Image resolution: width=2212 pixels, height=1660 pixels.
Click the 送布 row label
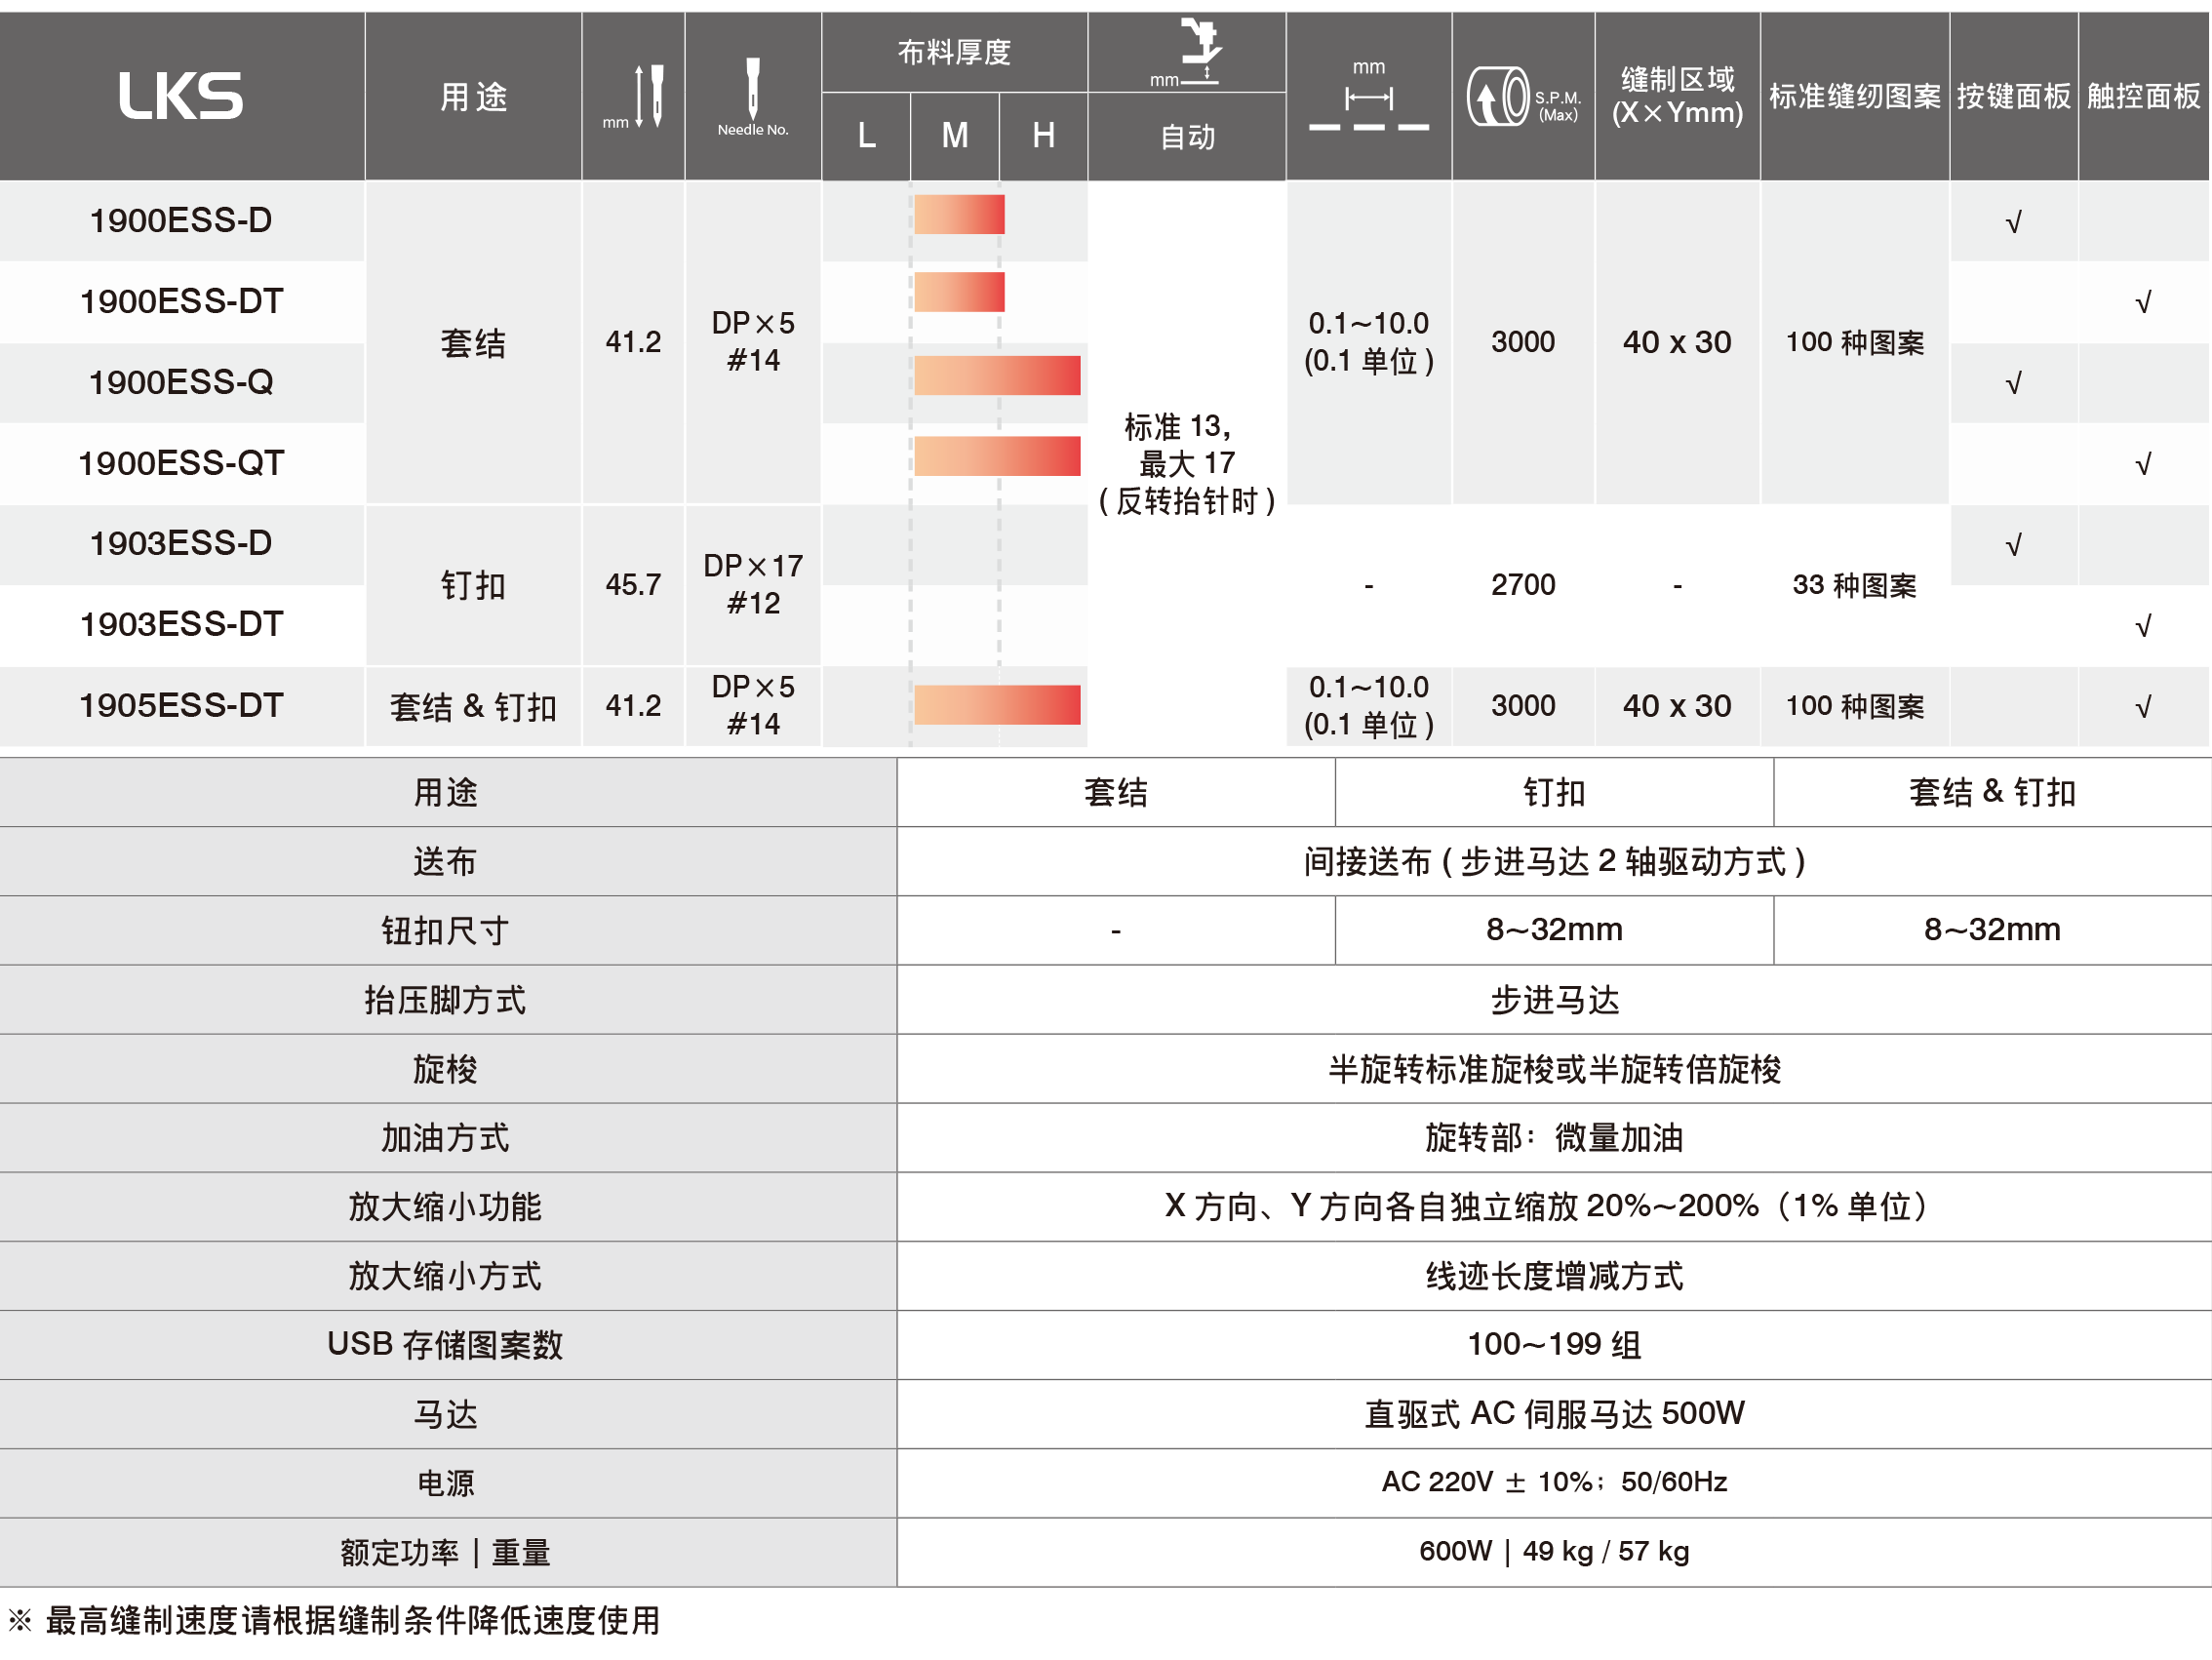click(x=445, y=861)
